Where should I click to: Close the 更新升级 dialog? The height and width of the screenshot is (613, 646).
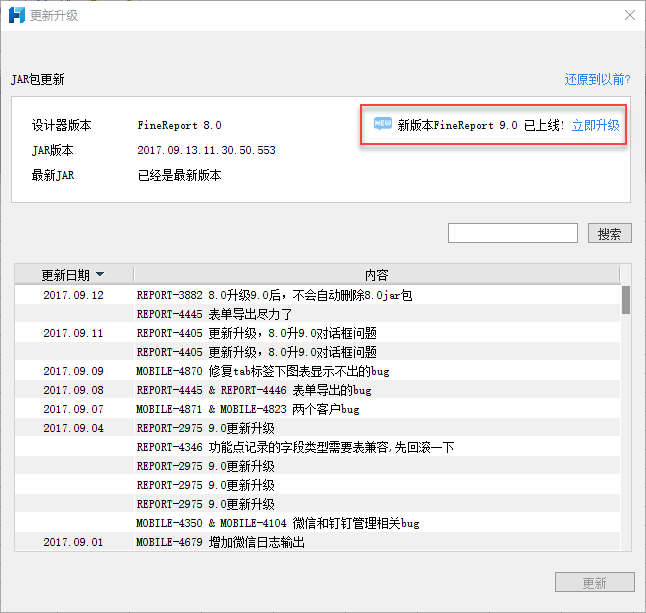click(x=630, y=15)
